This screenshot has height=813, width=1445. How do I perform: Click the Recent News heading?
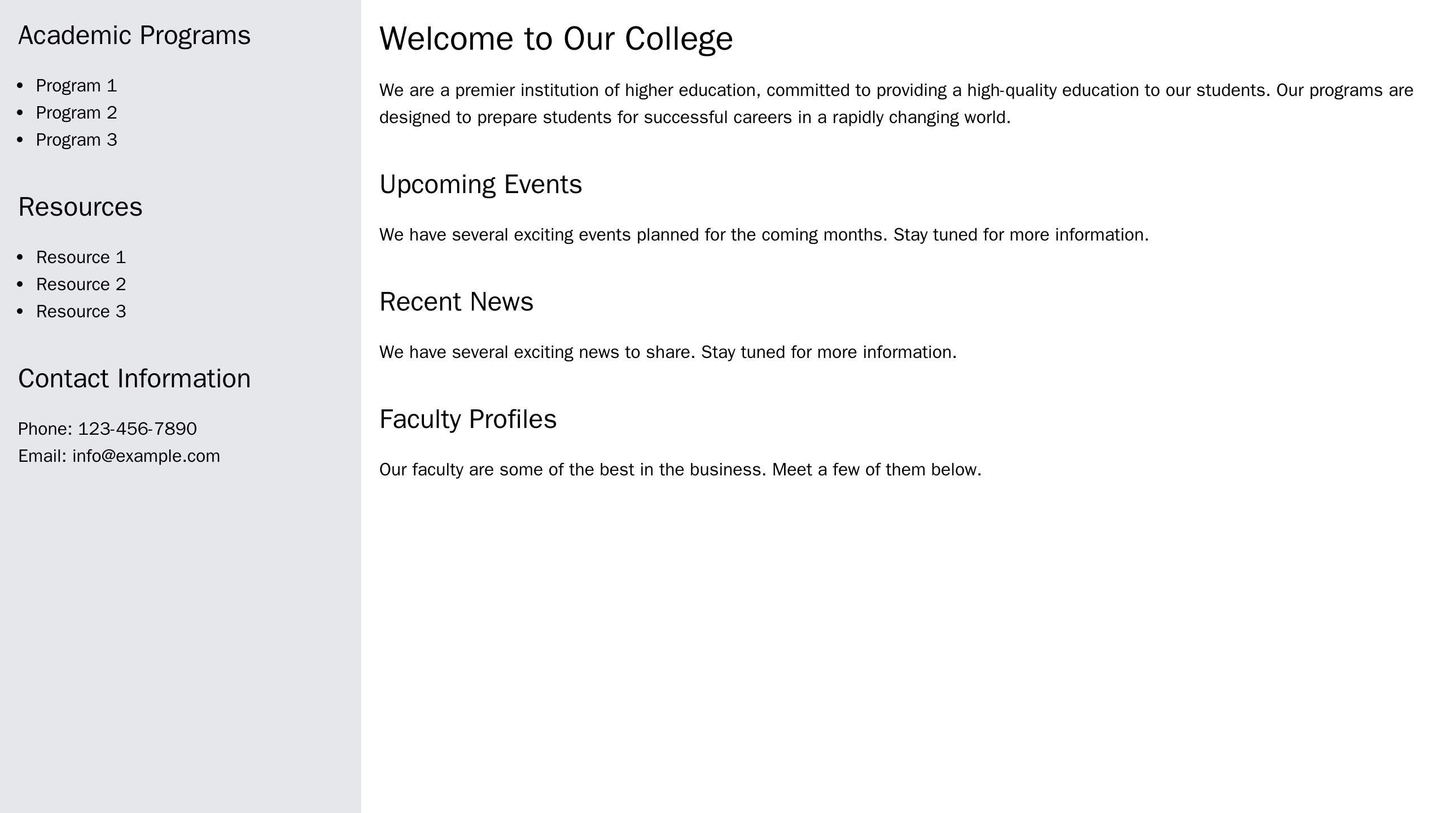[x=456, y=301]
